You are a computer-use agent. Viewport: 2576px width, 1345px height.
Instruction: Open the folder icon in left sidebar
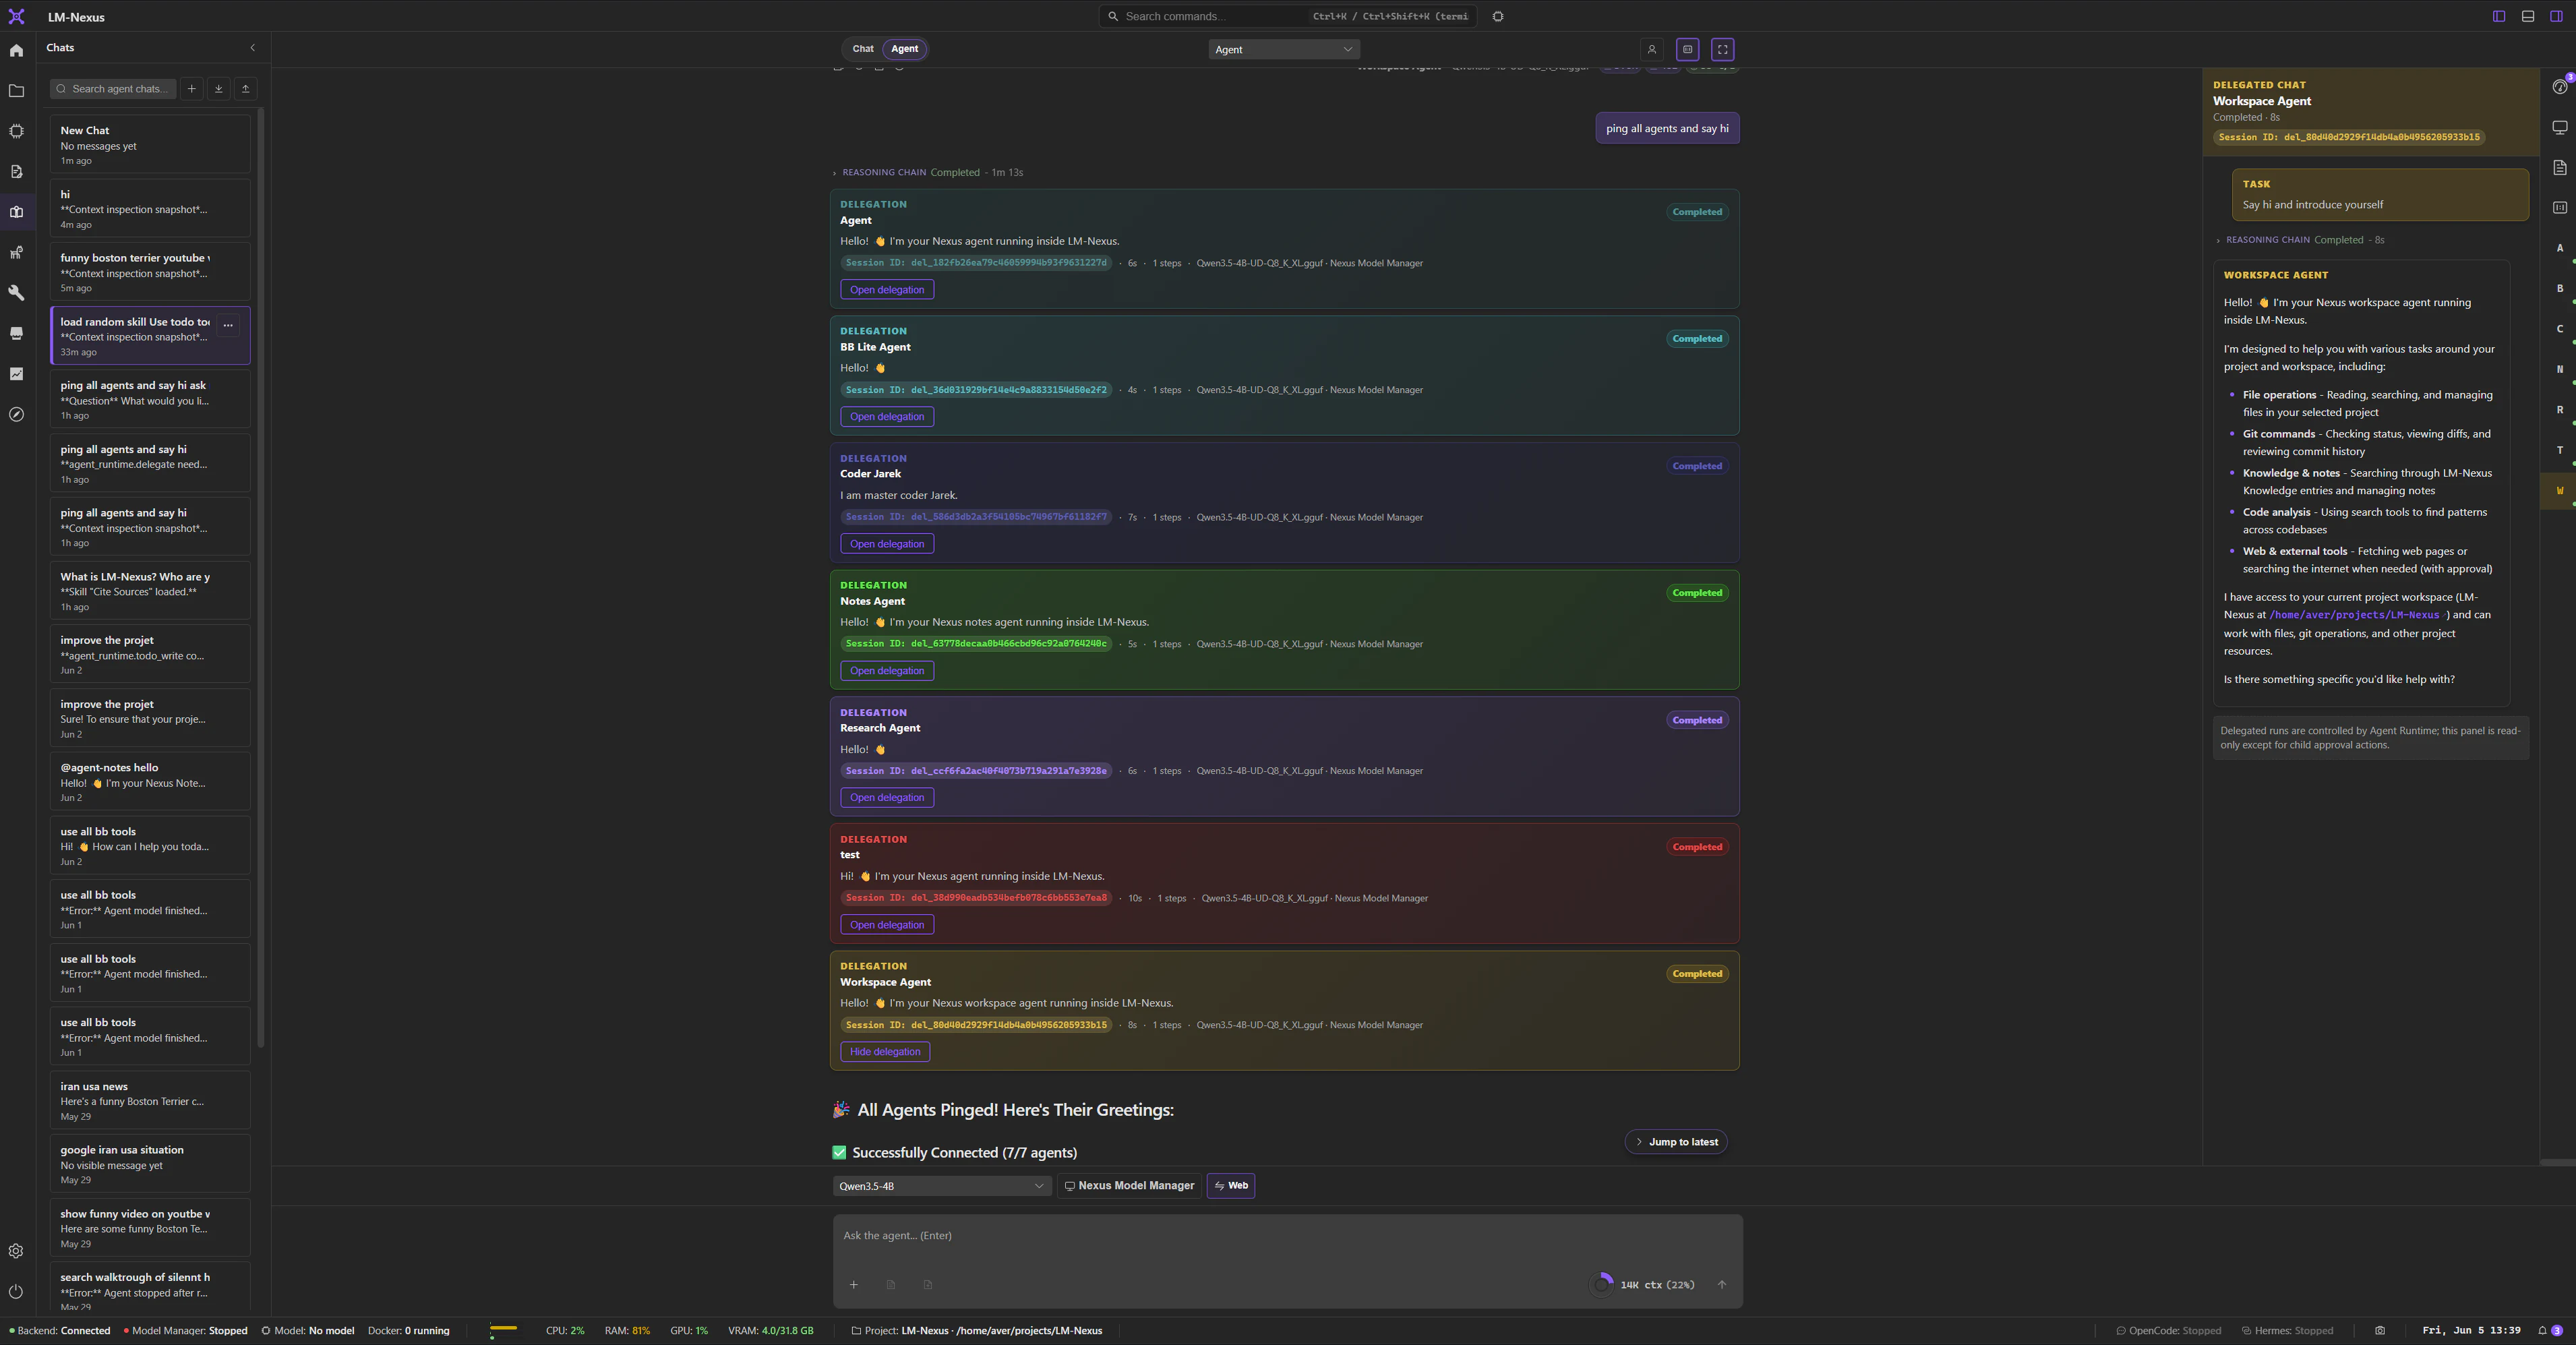[16, 91]
